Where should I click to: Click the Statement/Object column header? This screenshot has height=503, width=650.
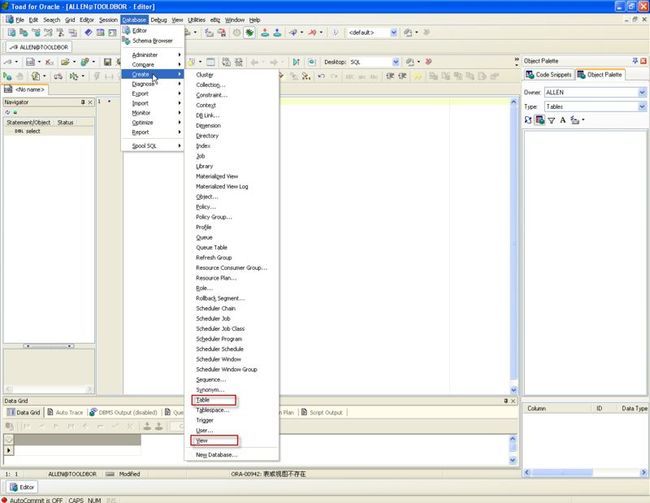(29, 122)
